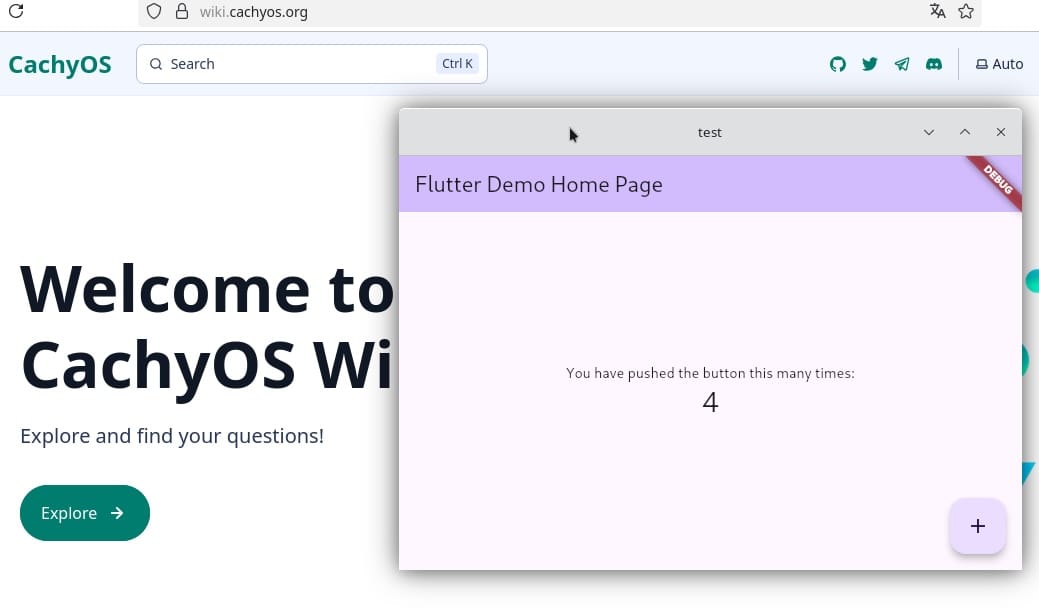Minimize the test window with down chevron
Screen dimensions: 1039x614
929,132
